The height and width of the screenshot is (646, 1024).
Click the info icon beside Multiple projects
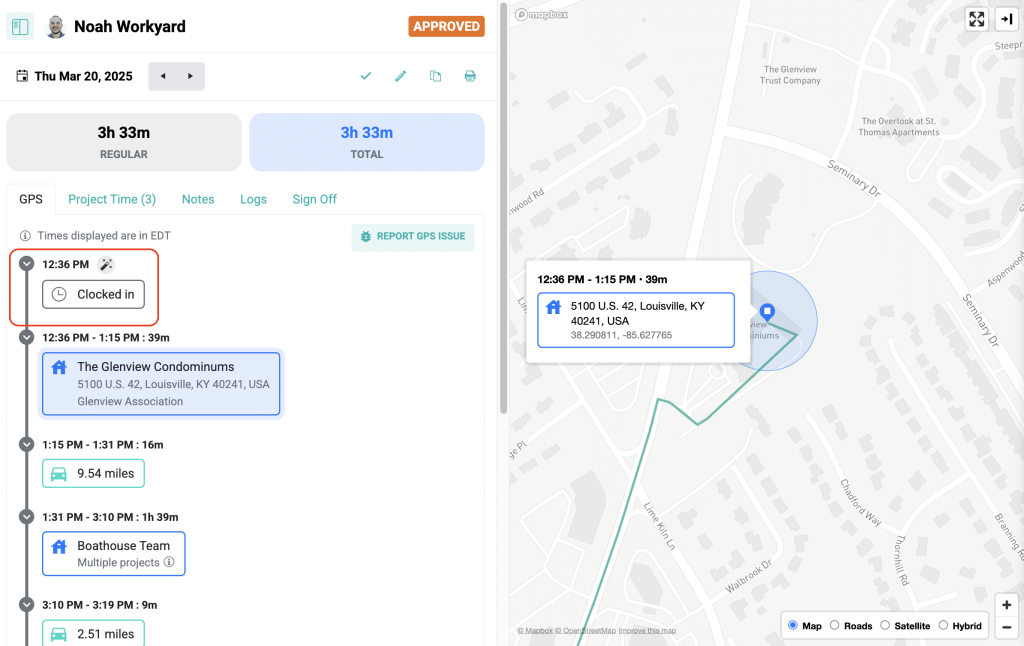(169, 562)
